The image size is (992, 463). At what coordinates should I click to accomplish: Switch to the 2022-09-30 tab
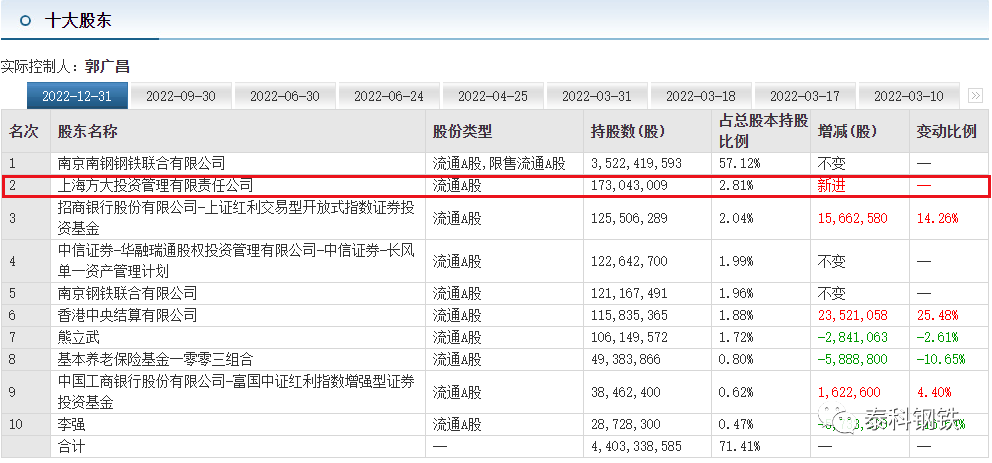click(181, 96)
